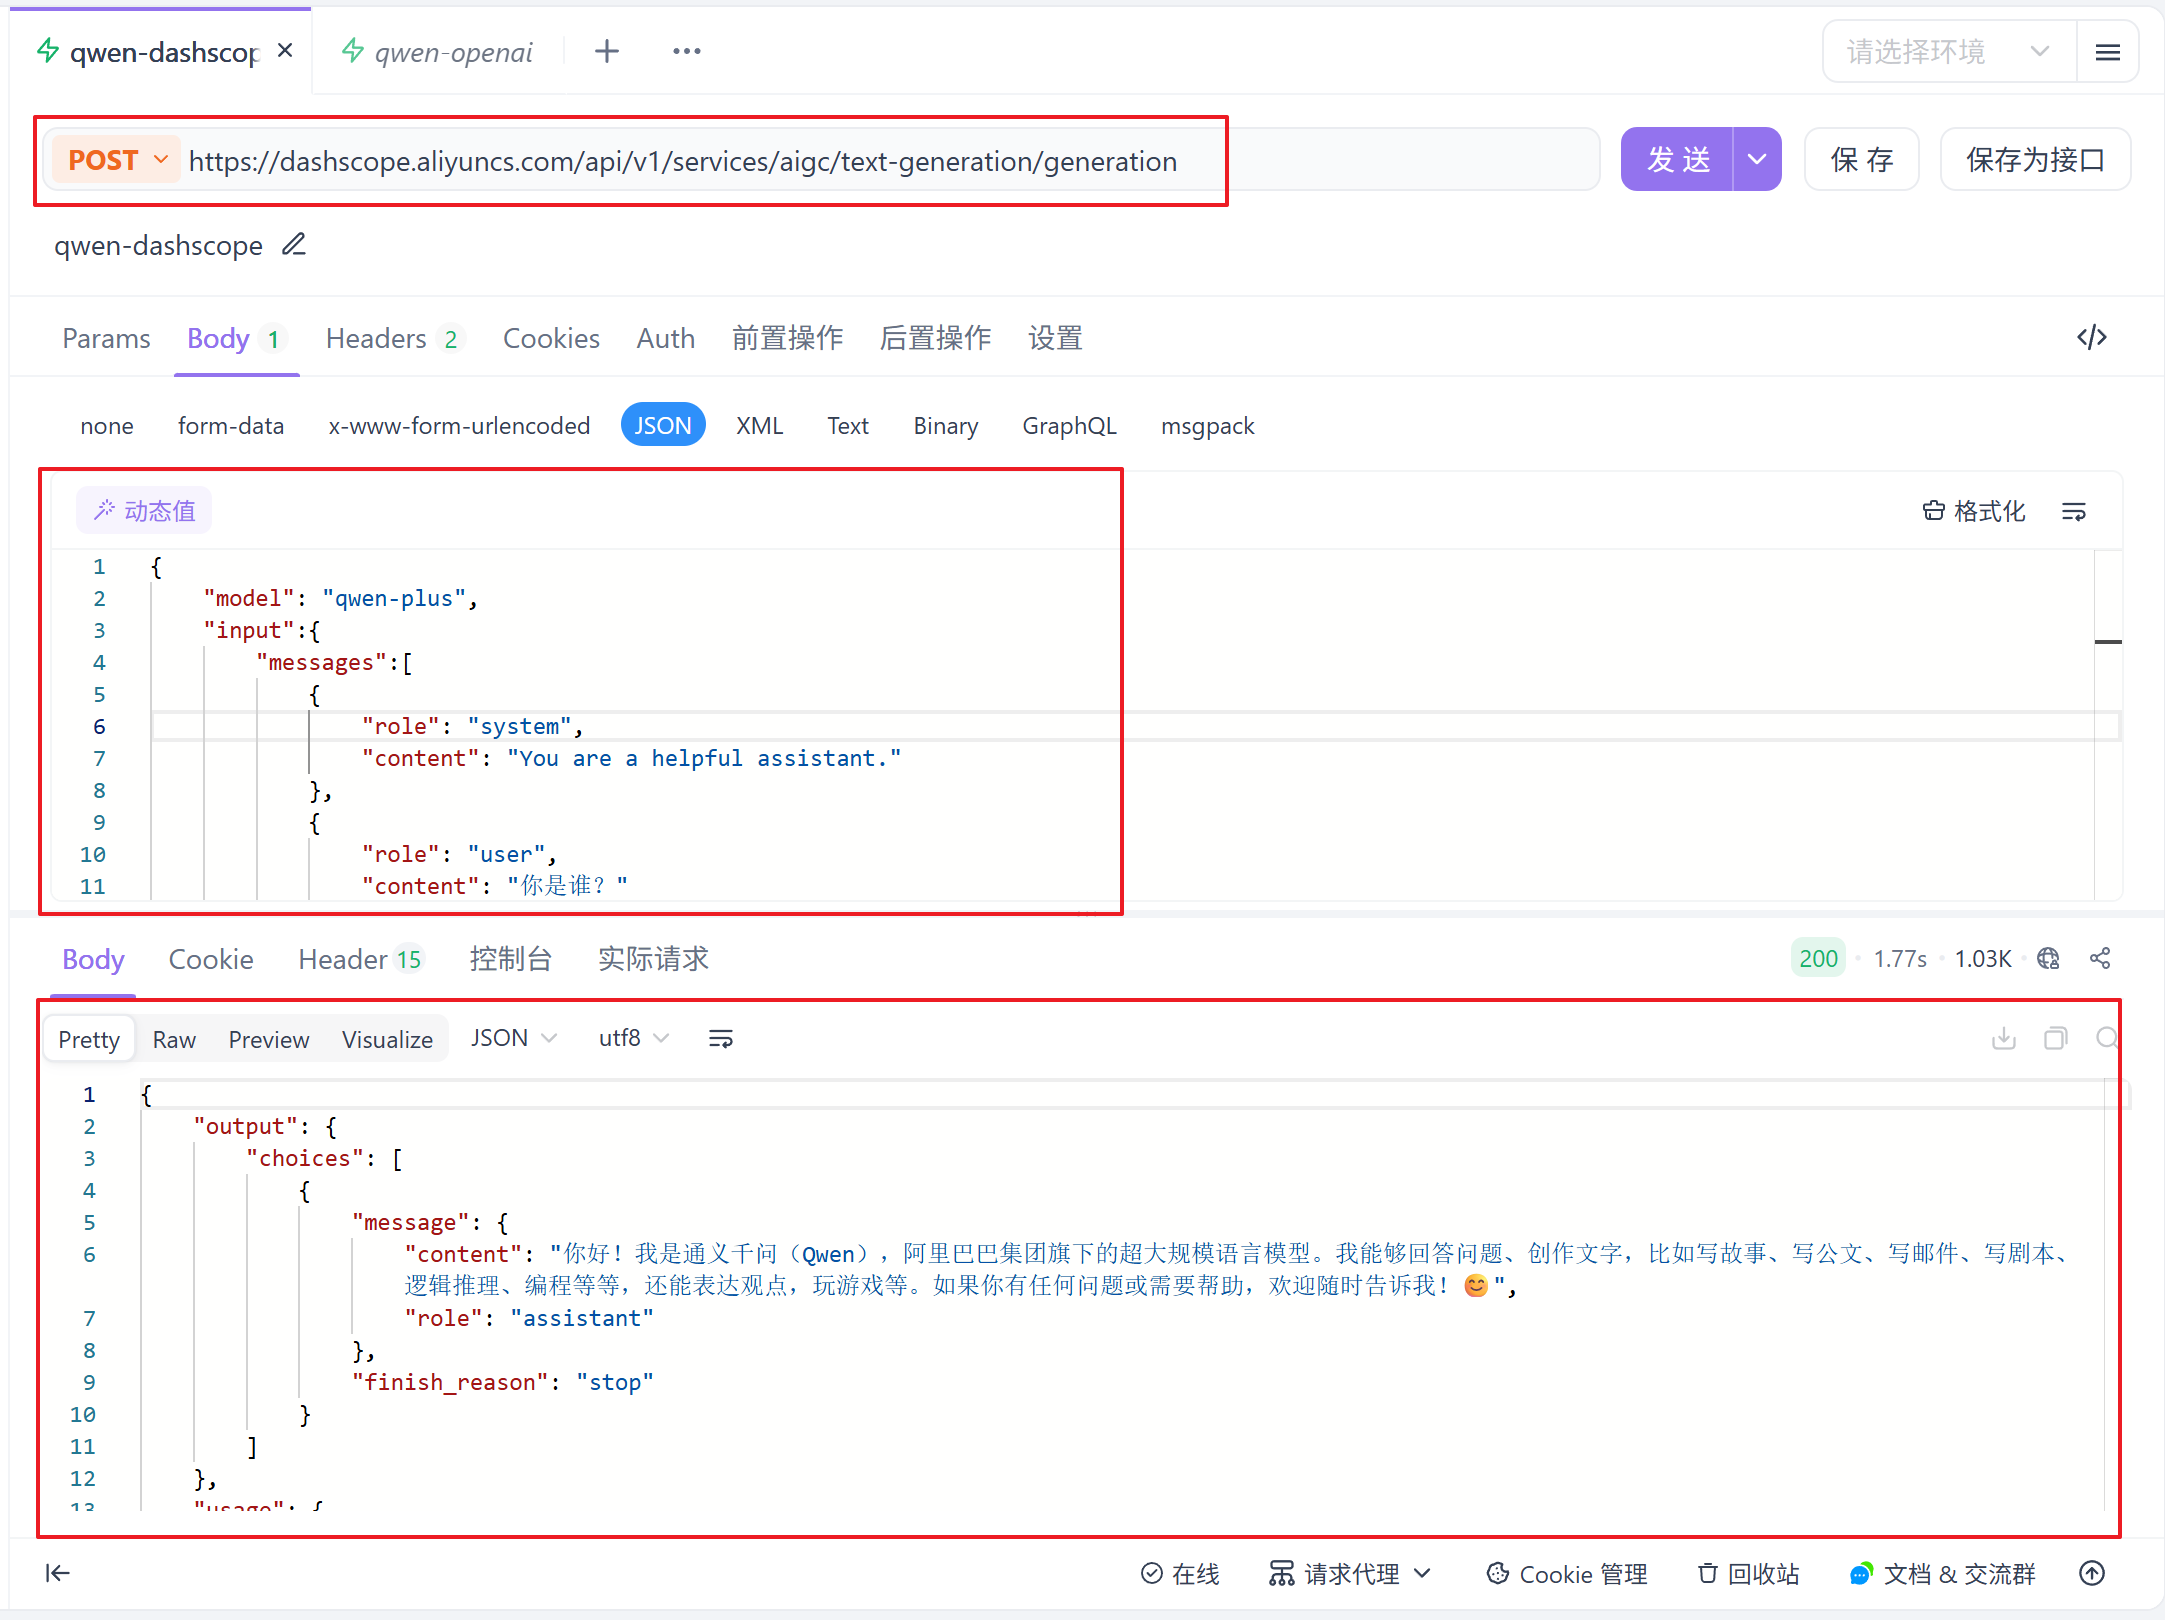Click the share icon next to response size
The image size is (2165, 1620).
pyautogui.click(x=2100, y=959)
